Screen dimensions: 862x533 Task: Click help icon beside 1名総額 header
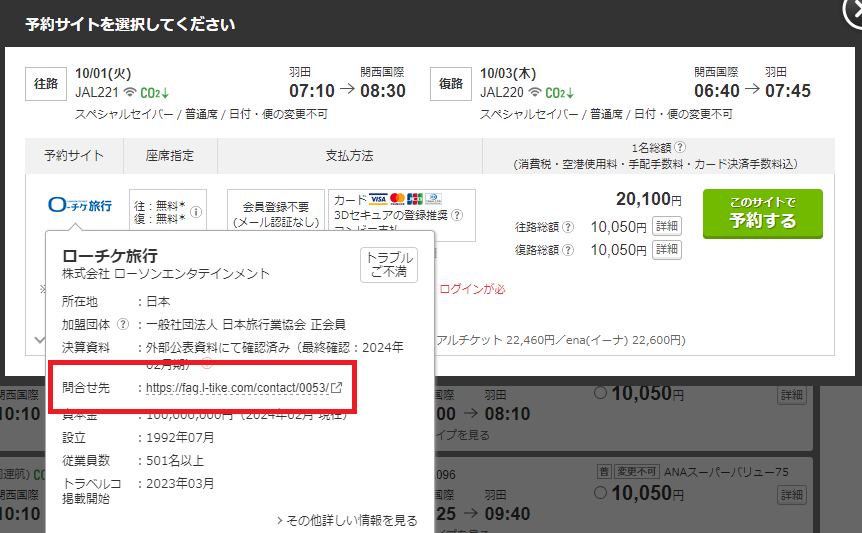pyautogui.click(x=680, y=147)
